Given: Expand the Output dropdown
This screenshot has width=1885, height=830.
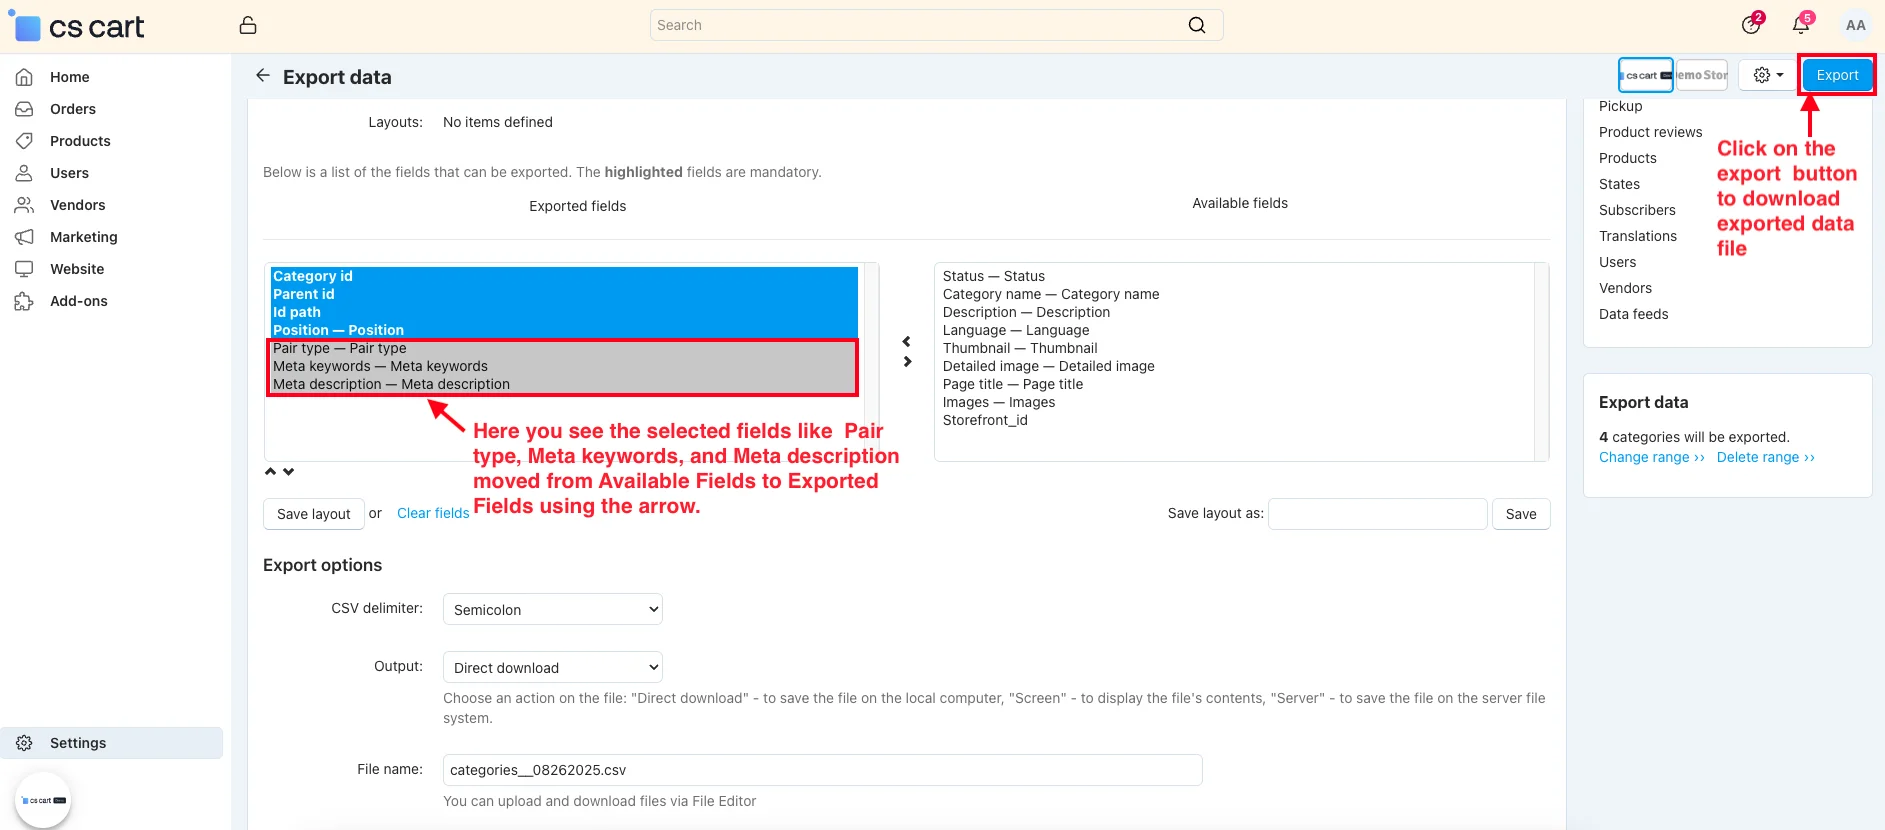Looking at the screenshot, I should [x=552, y=668].
